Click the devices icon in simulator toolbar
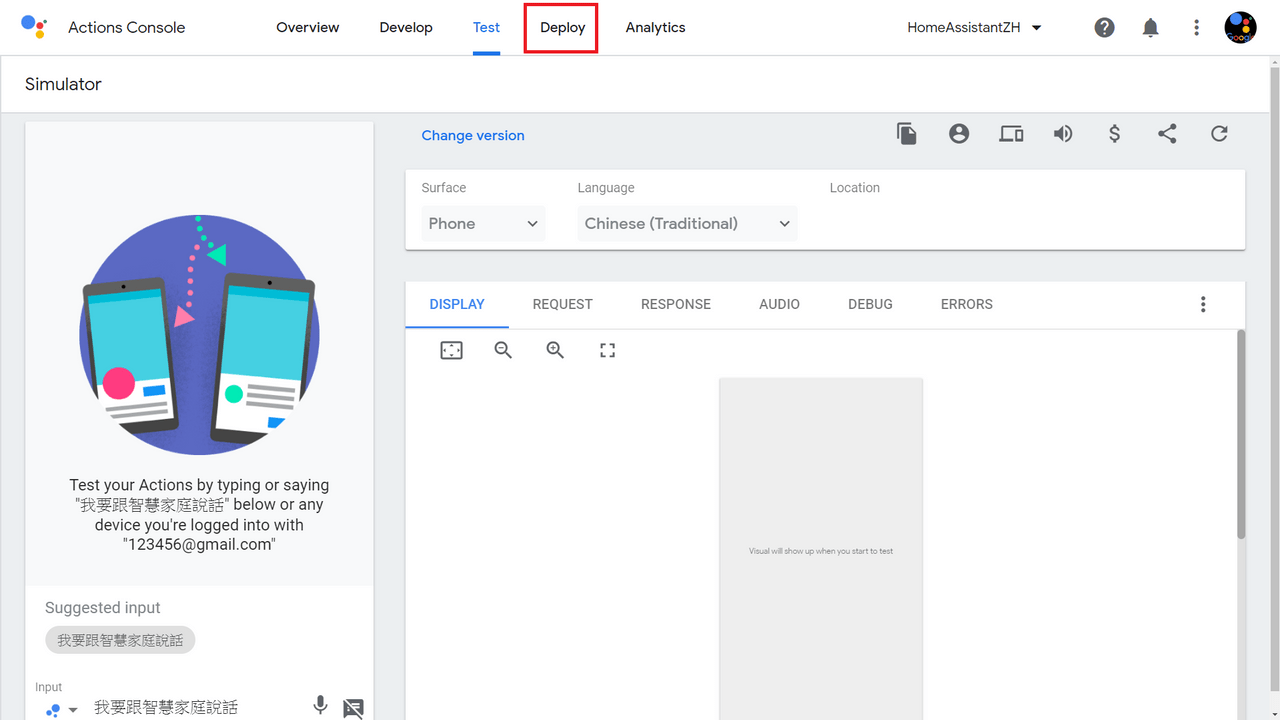Image resolution: width=1280 pixels, height=720 pixels. [x=1011, y=133]
